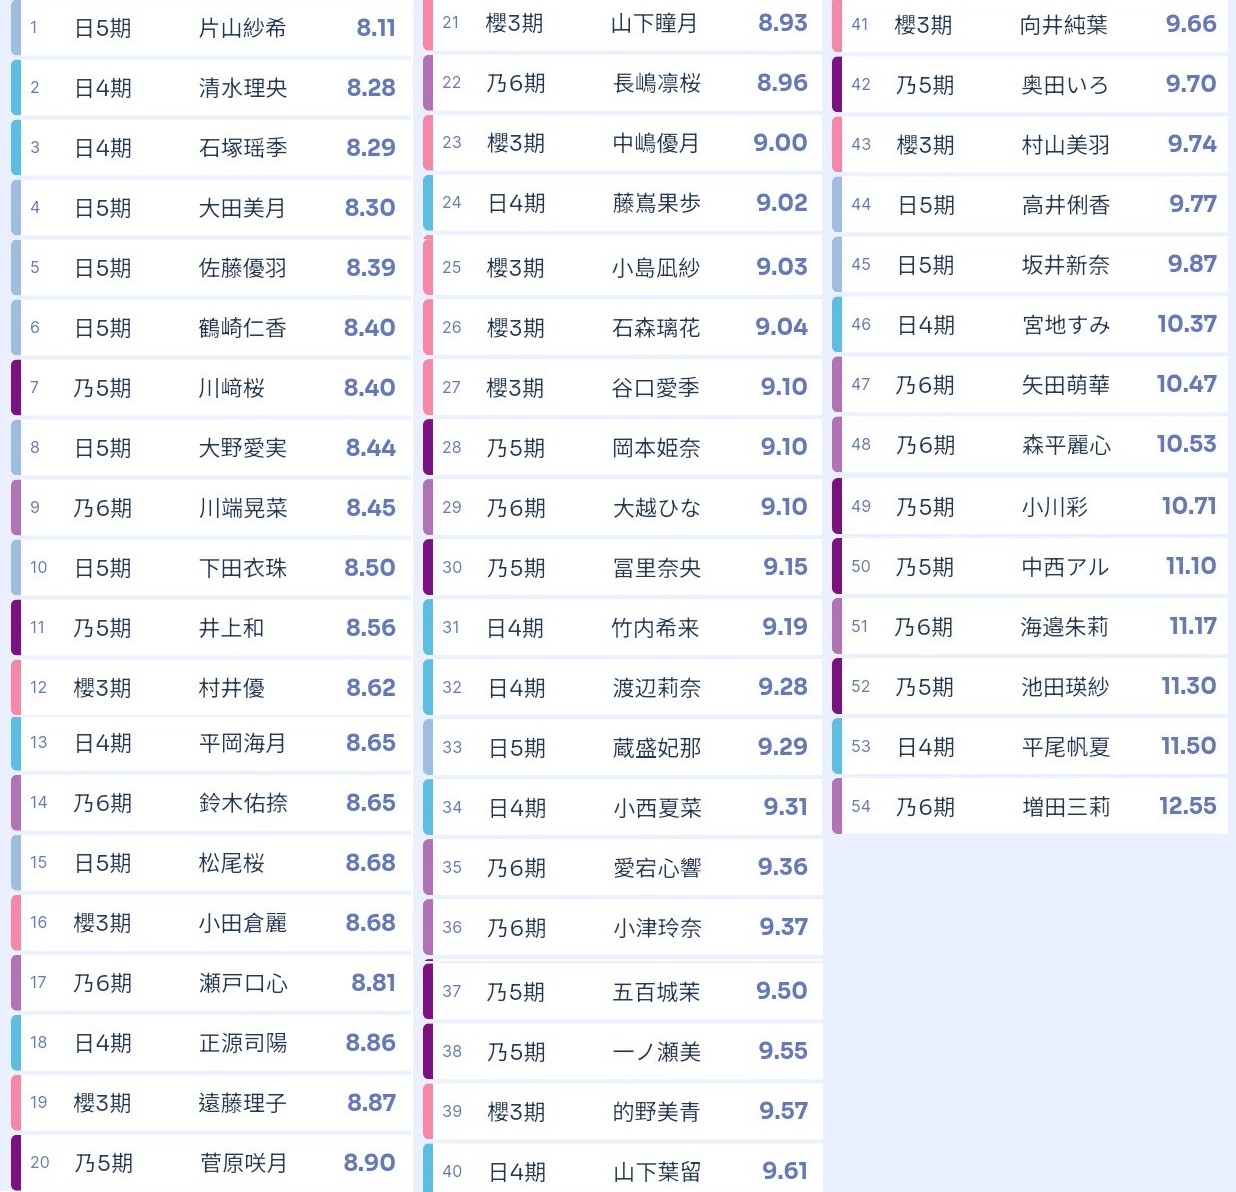Image resolution: width=1236 pixels, height=1192 pixels.
Task: Select the name 冨里奈央
Action: (x=655, y=568)
